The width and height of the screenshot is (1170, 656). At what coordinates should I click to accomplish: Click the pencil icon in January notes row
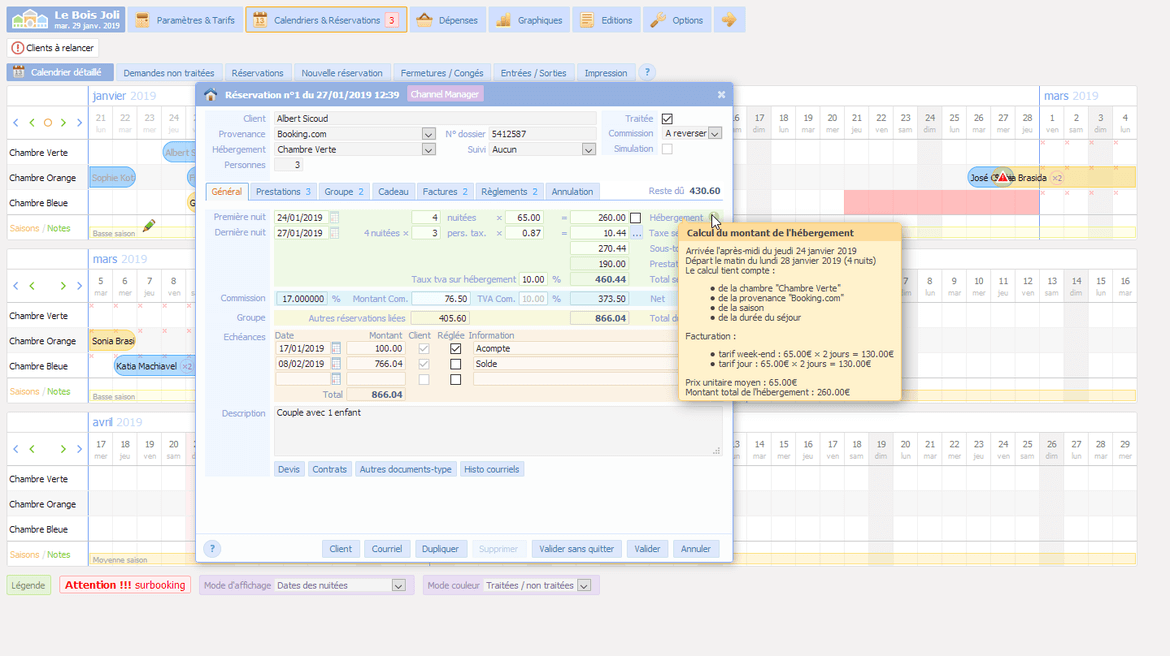coord(149,226)
